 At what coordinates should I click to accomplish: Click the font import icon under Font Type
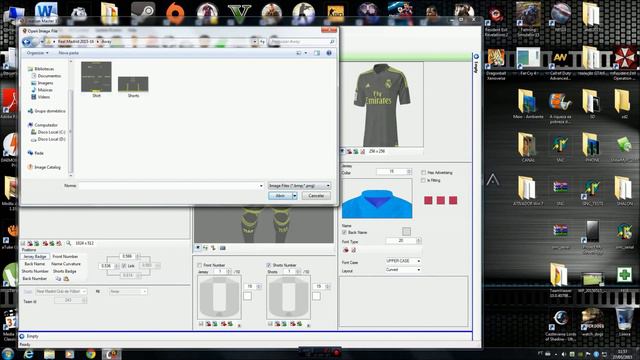[346, 250]
